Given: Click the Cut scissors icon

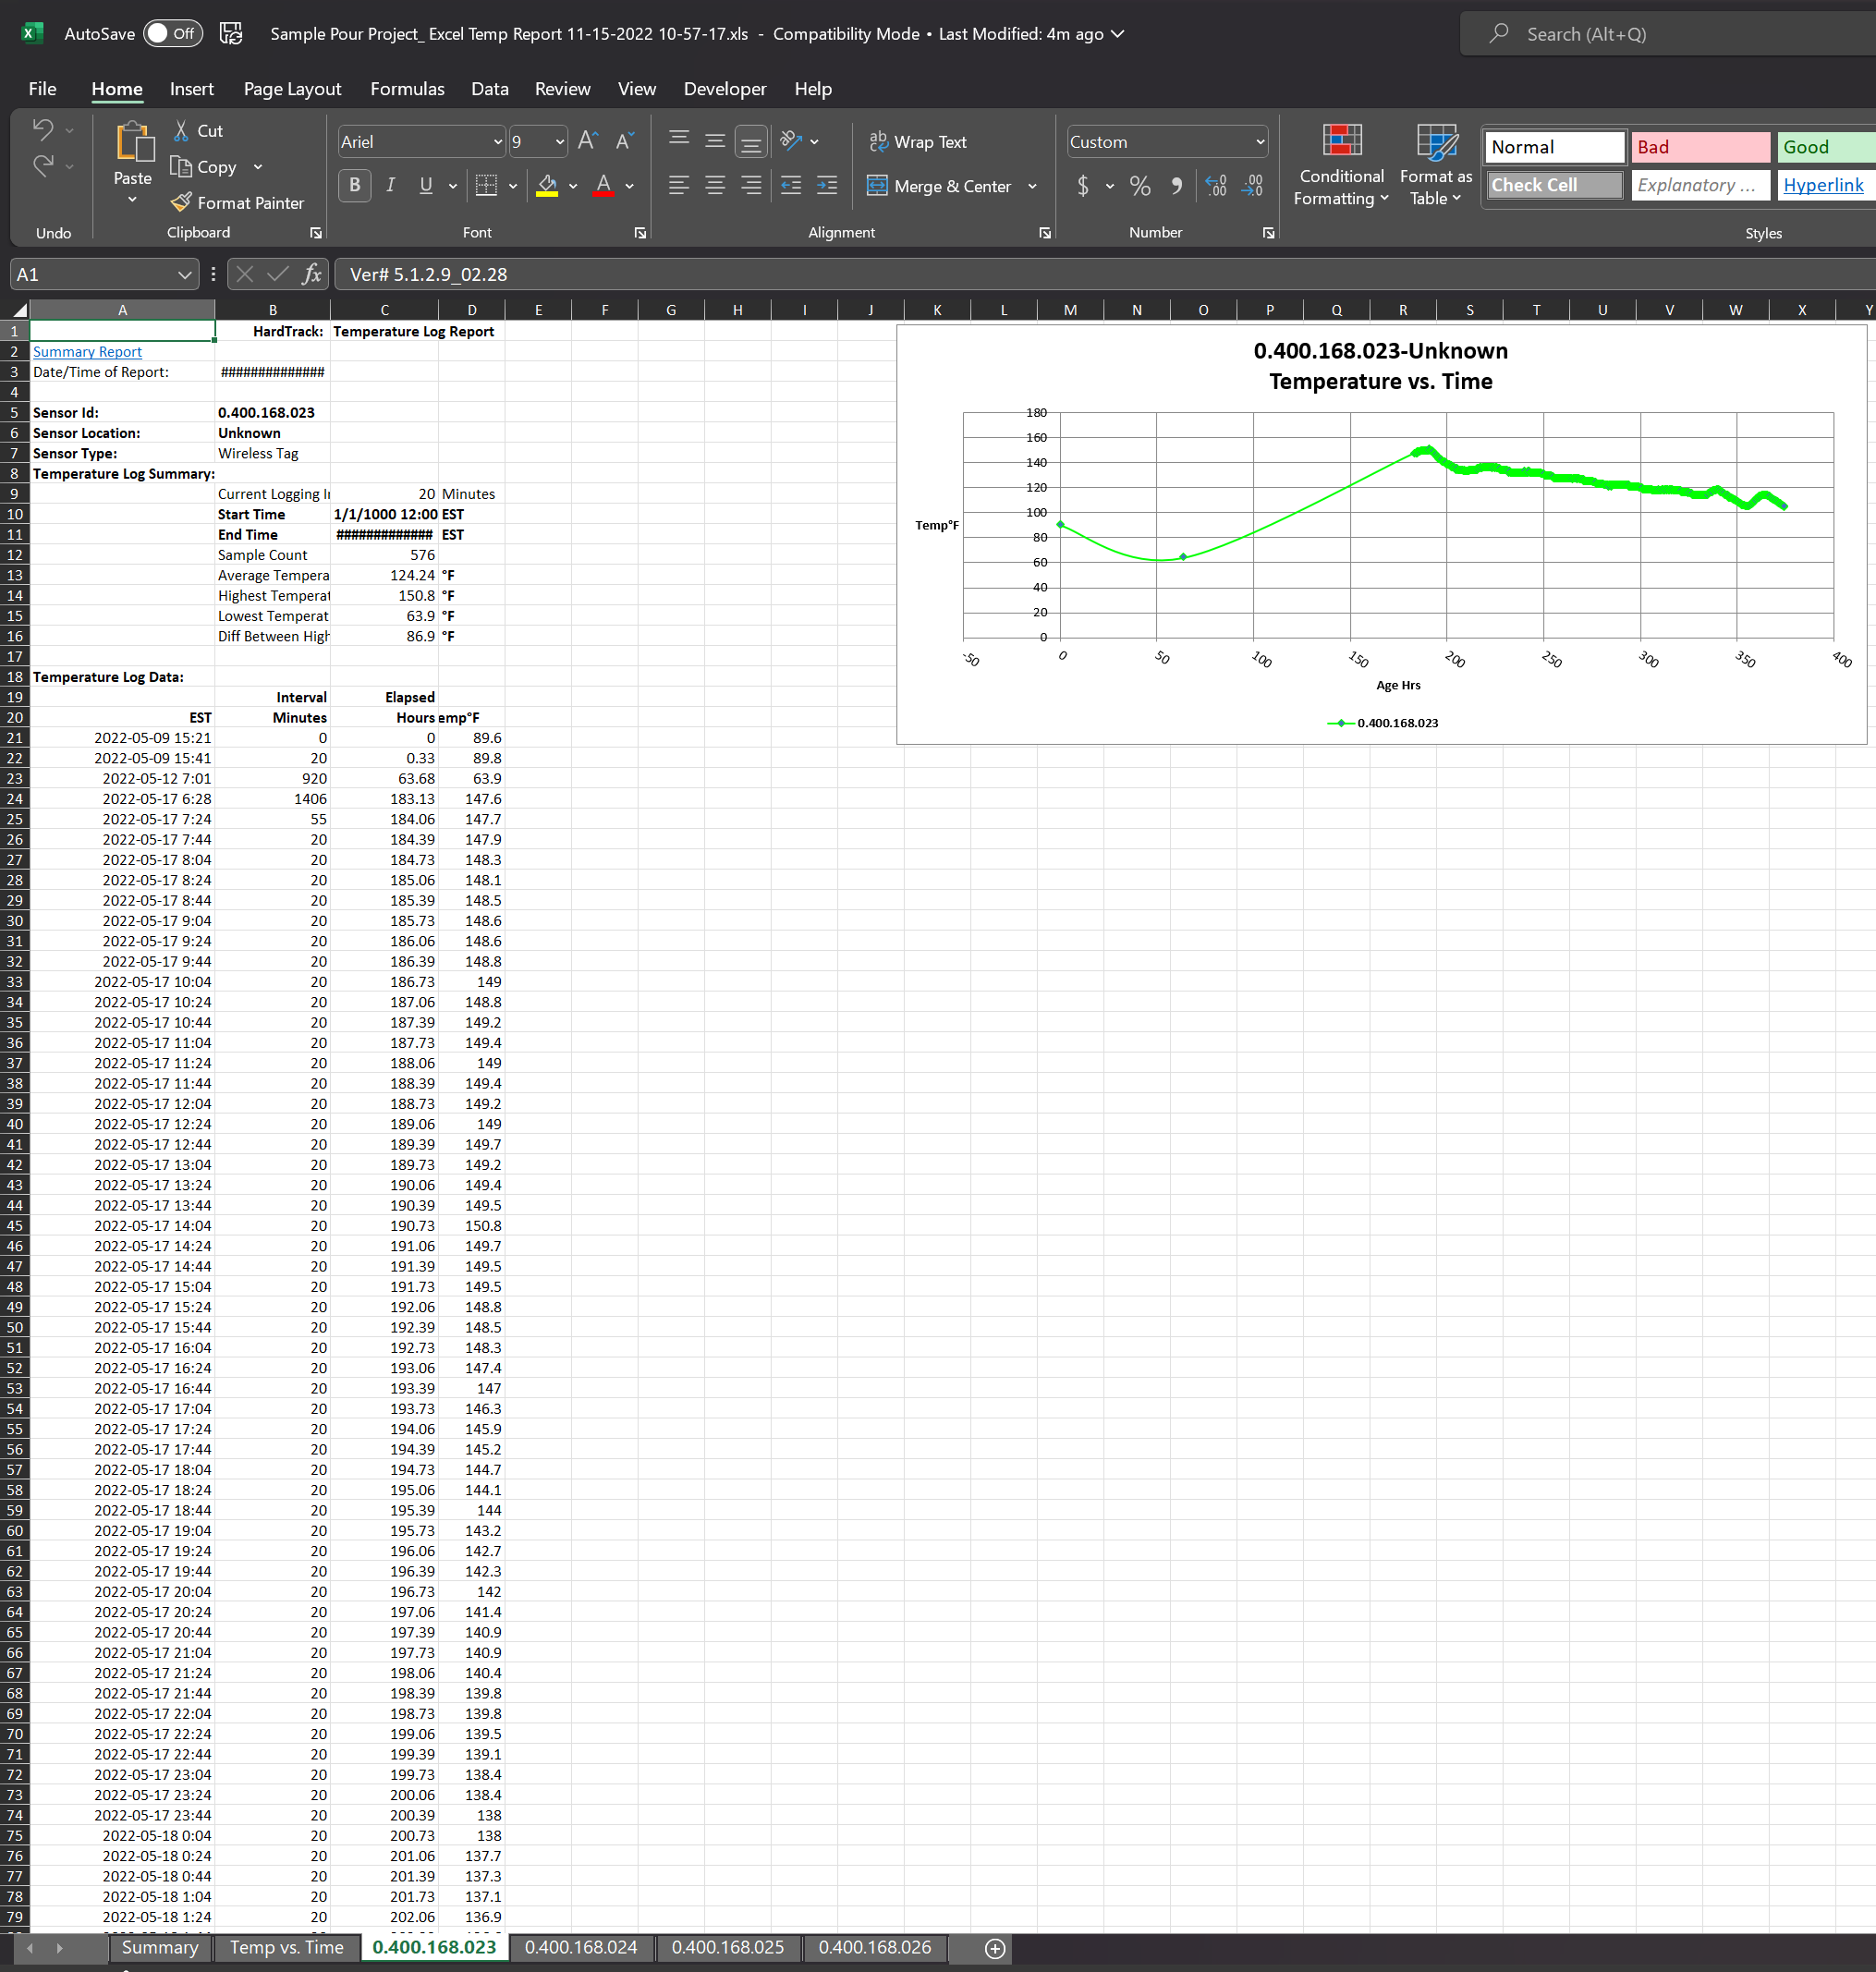Looking at the screenshot, I should point(181,131).
